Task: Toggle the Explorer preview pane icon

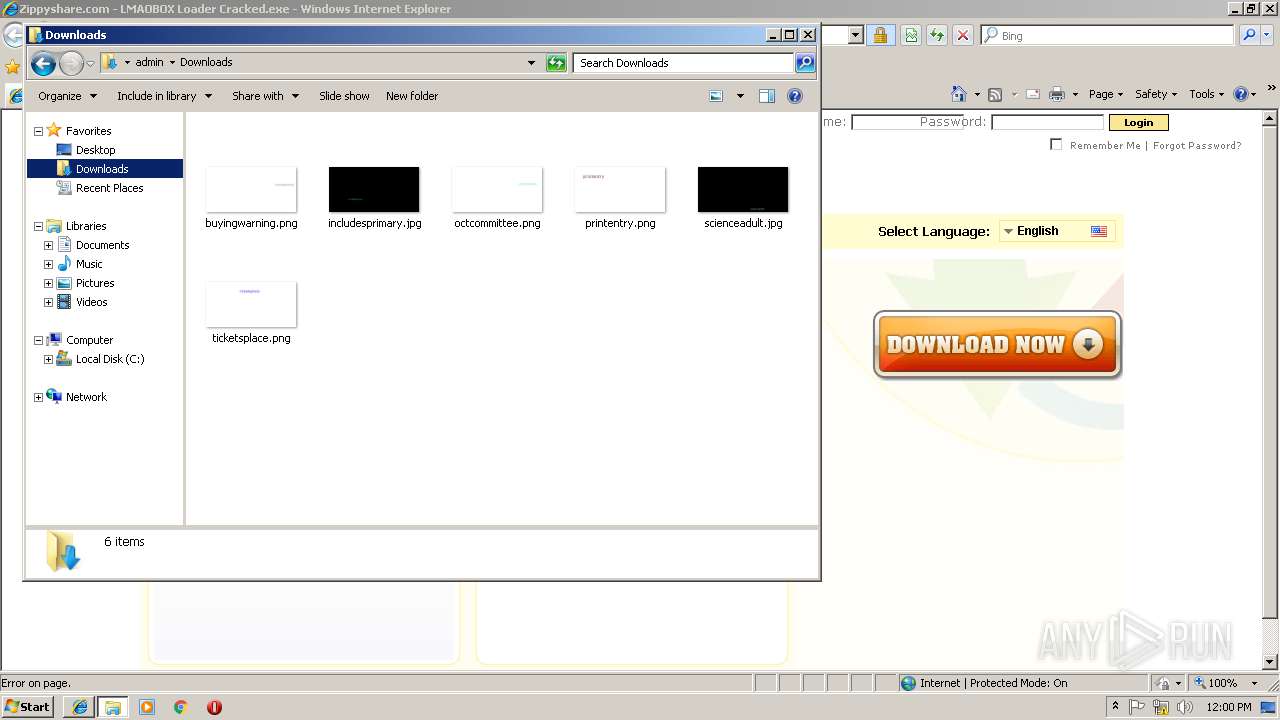Action: [767, 96]
